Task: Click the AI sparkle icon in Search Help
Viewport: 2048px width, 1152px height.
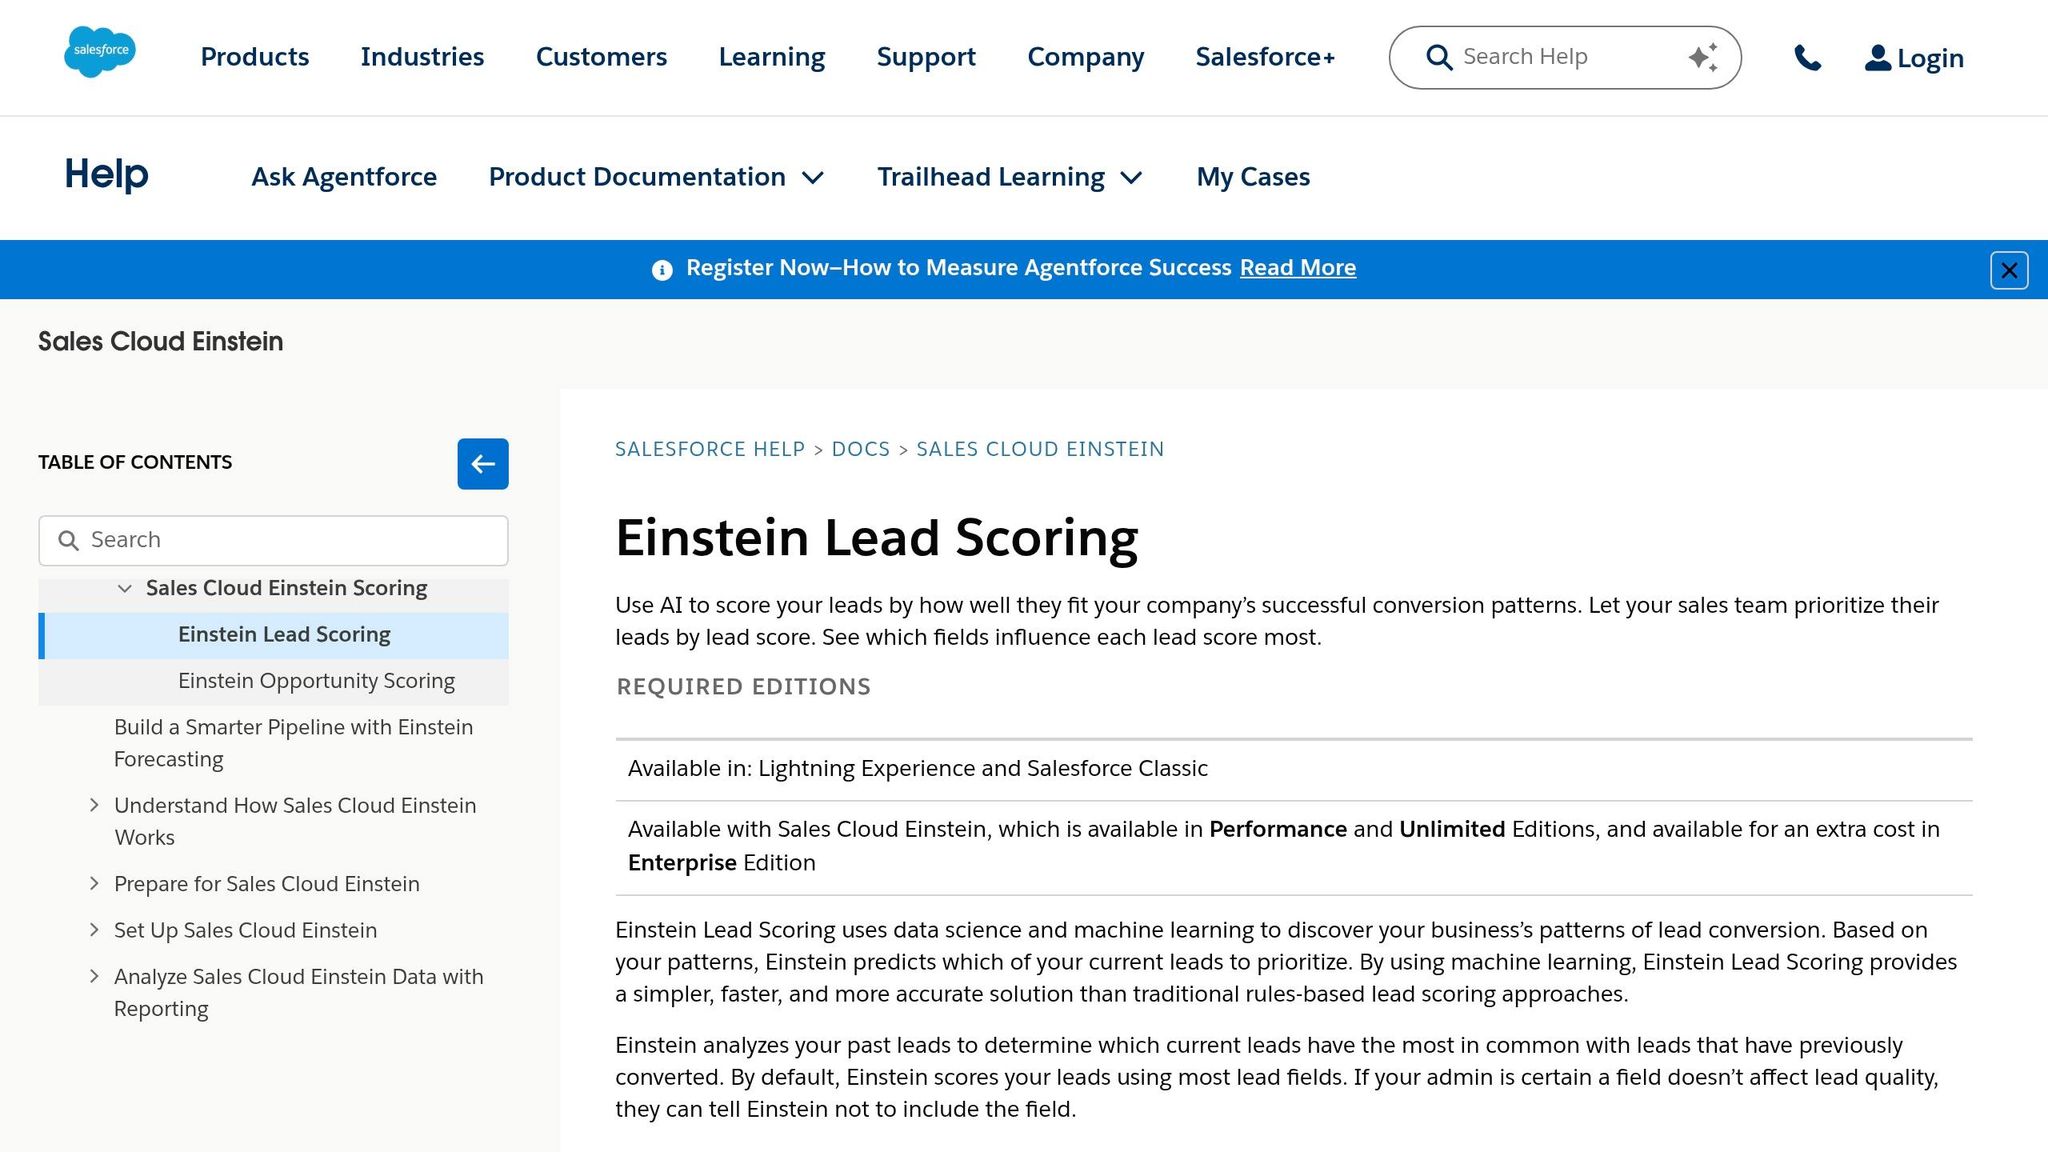Action: point(1703,57)
